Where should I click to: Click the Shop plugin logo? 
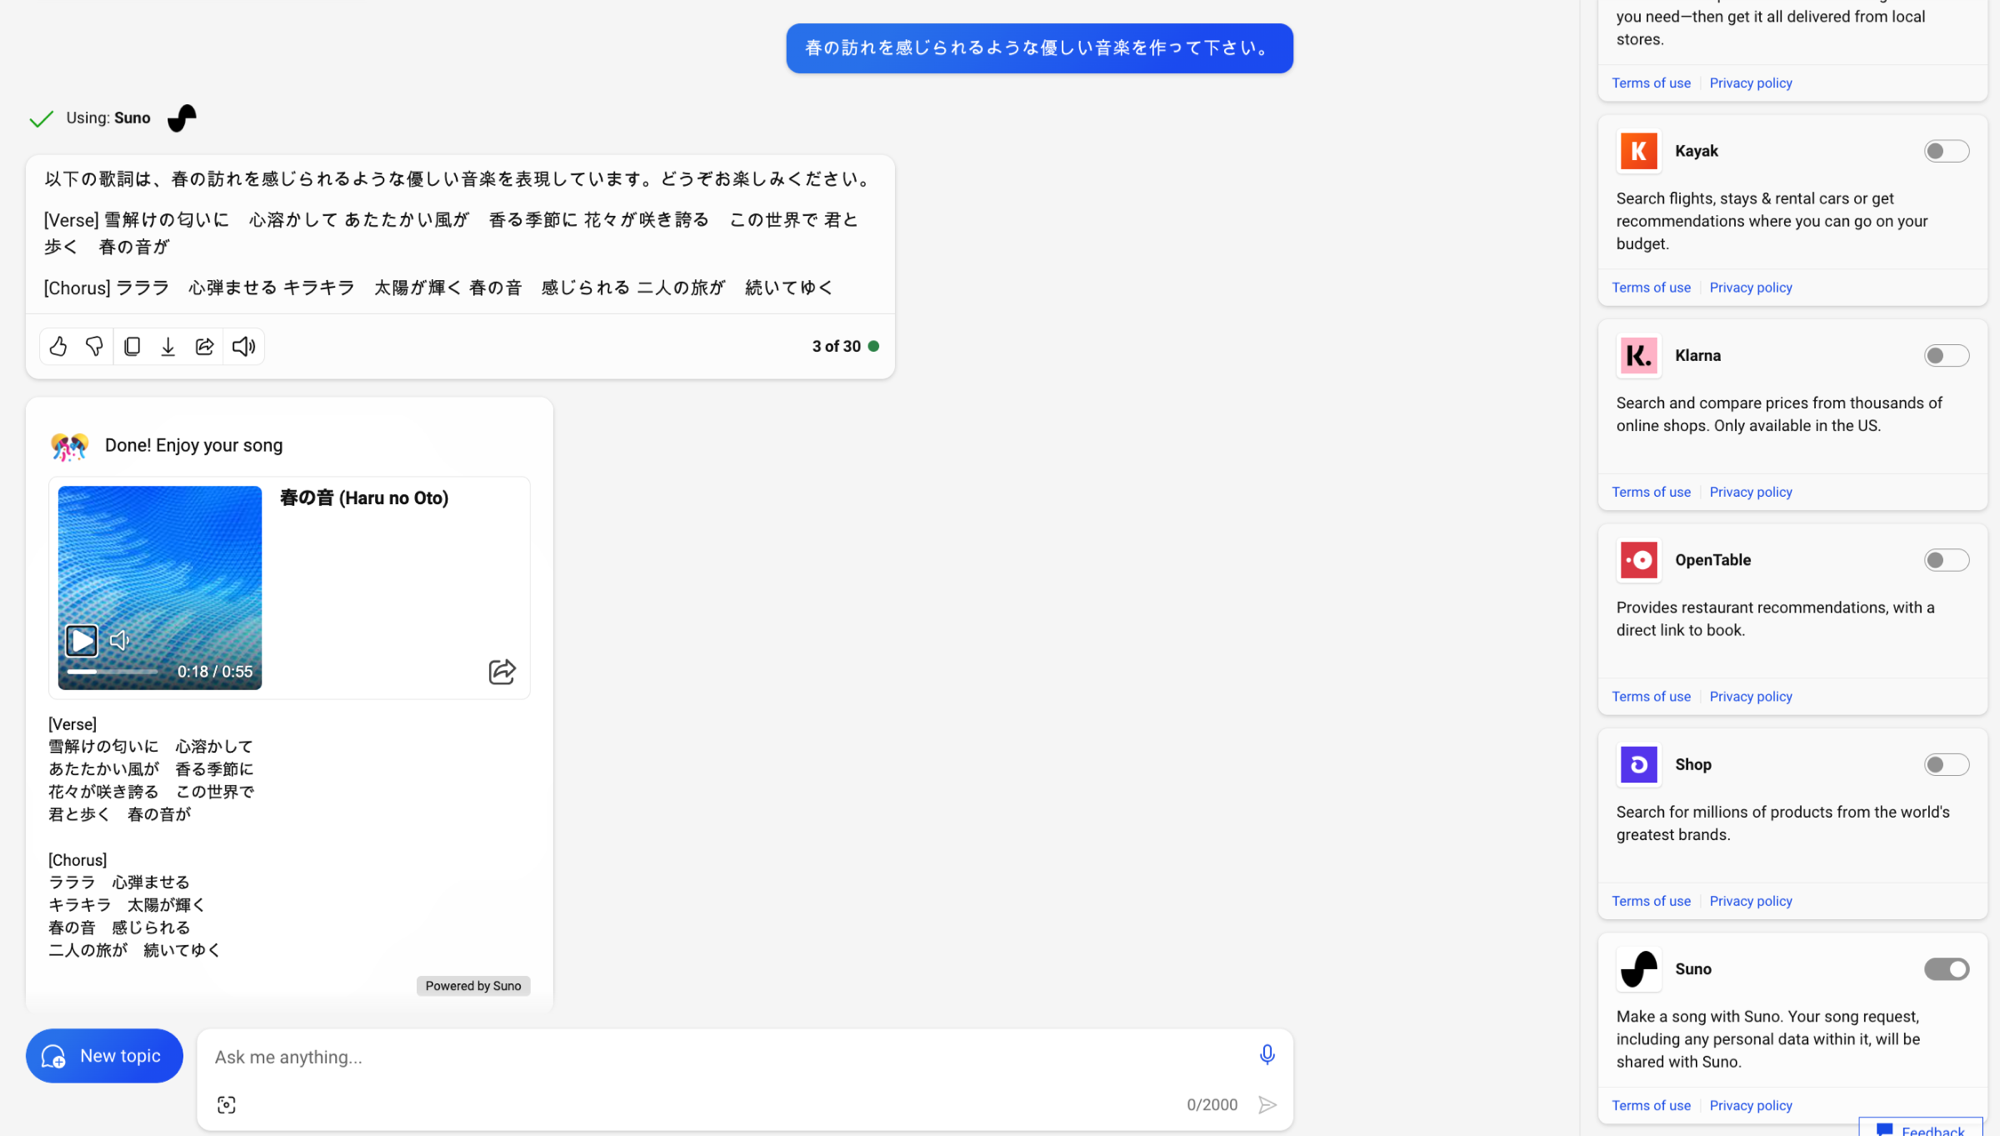click(x=1639, y=765)
